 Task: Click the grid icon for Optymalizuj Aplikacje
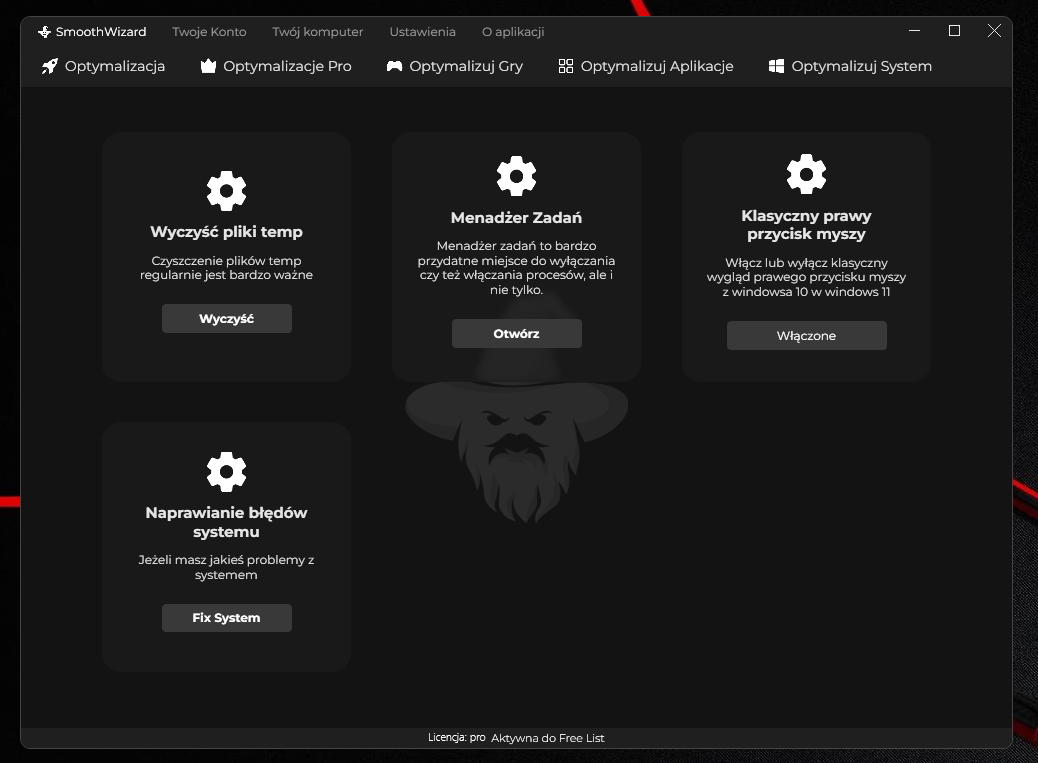pyautogui.click(x=566, y=66)
